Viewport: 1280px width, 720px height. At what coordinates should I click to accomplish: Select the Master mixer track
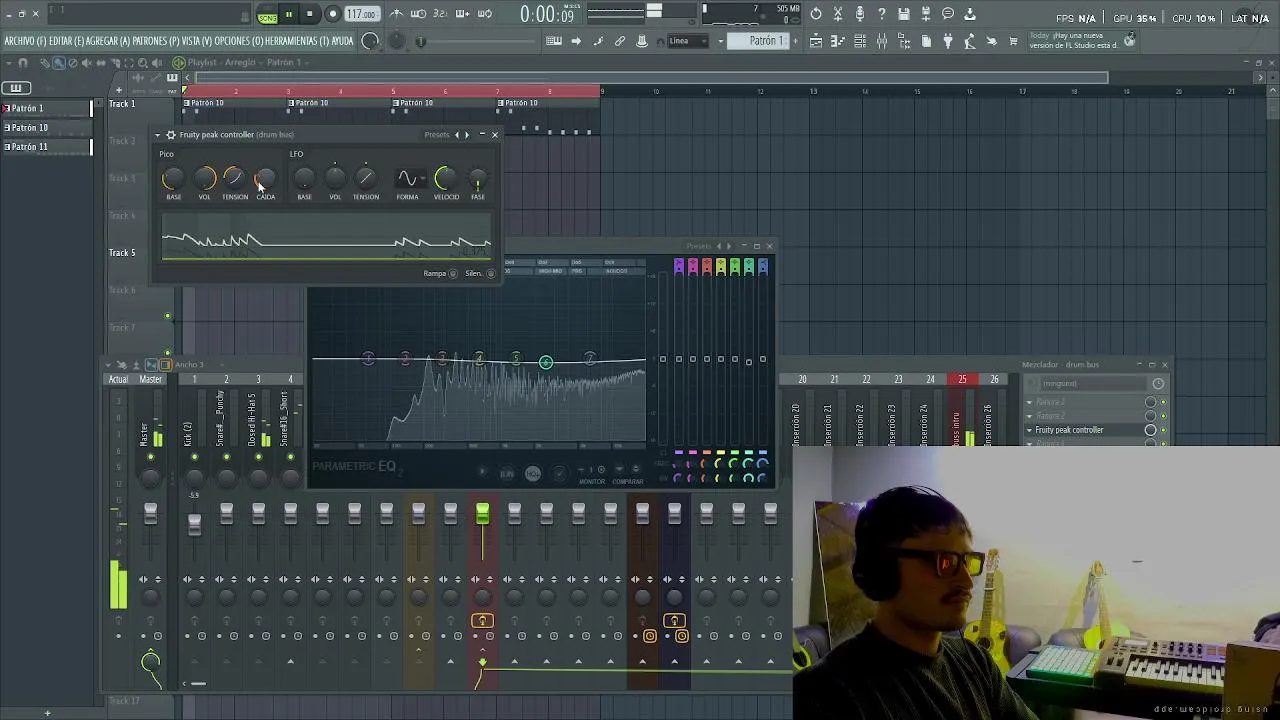coord(150,380)
